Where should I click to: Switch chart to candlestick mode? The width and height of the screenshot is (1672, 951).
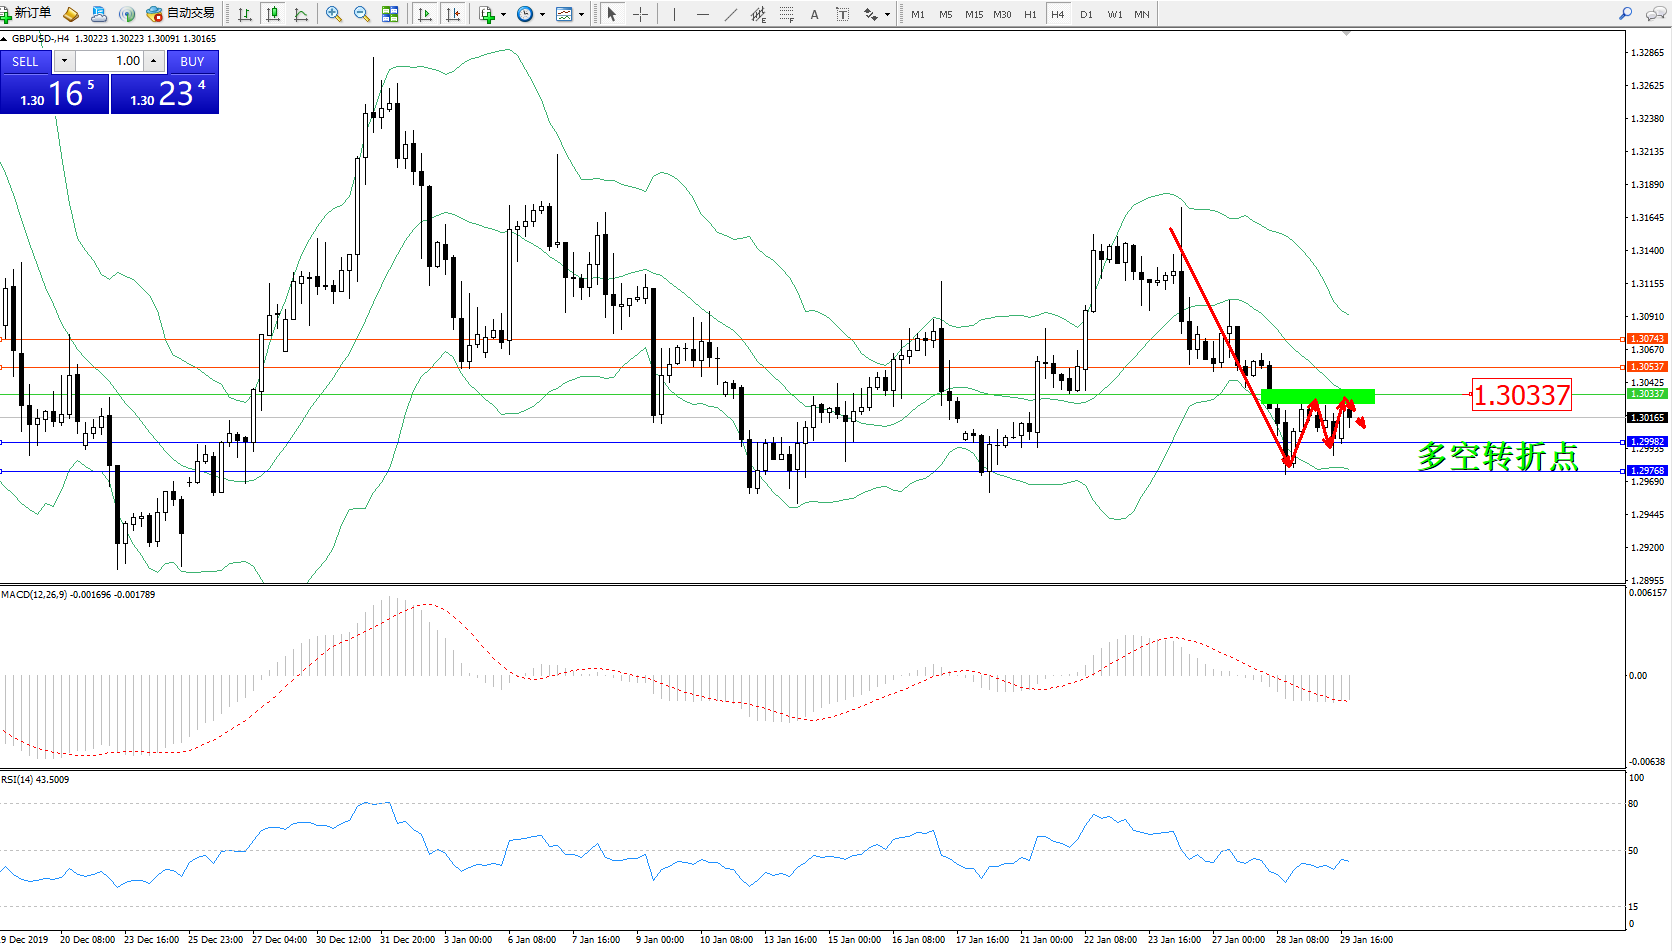coord(272,14)
